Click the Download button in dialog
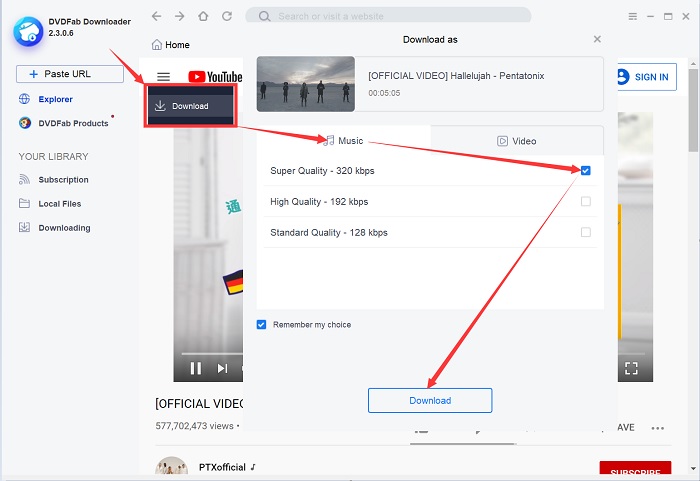 tap(430, 401)
